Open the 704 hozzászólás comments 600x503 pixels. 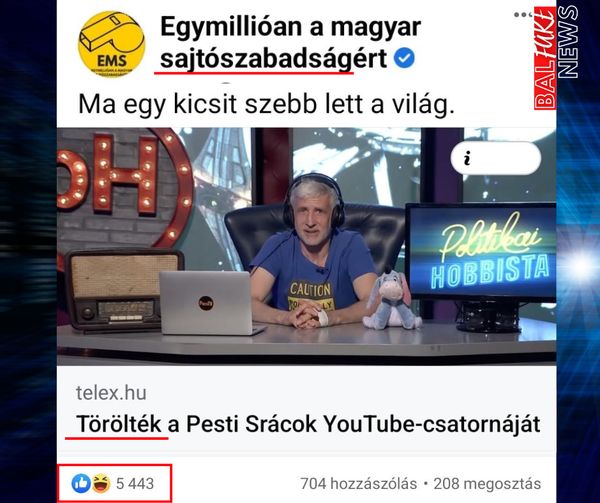[x=359, y=483]
